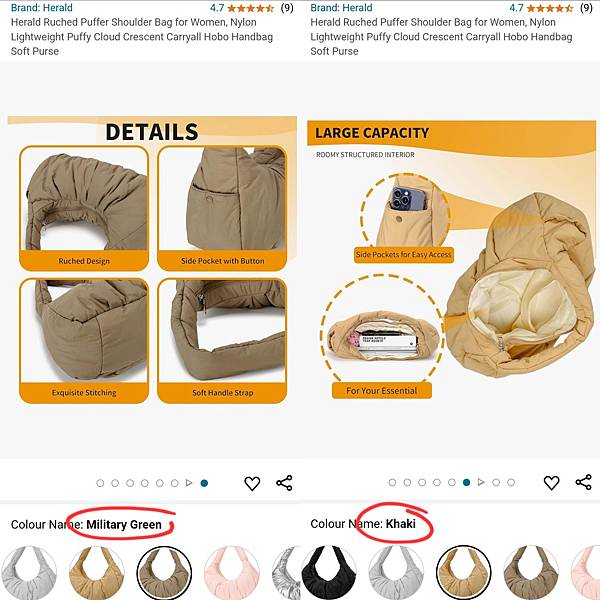Tap the share icon on left listing
The height and width of the screenshot is (600, 600).
[x=284, y=483]
